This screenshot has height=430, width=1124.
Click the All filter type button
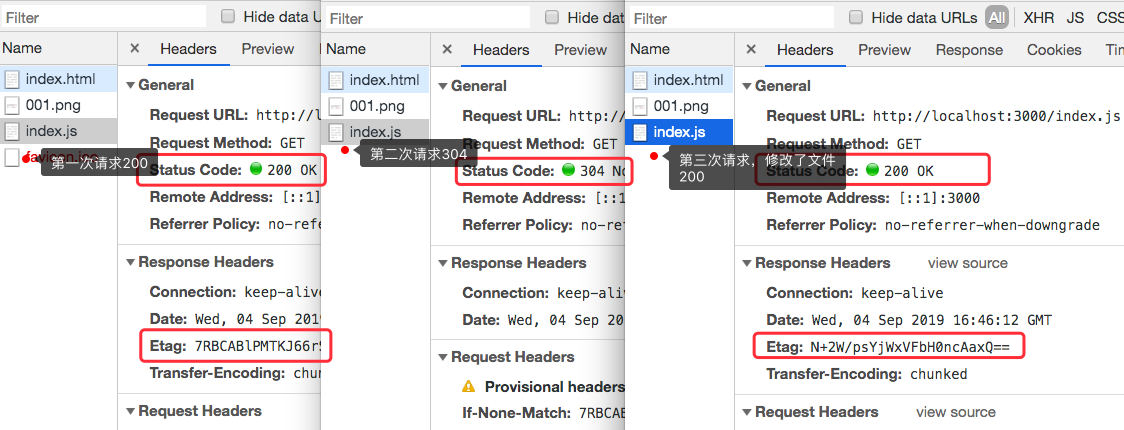point(996,17)
